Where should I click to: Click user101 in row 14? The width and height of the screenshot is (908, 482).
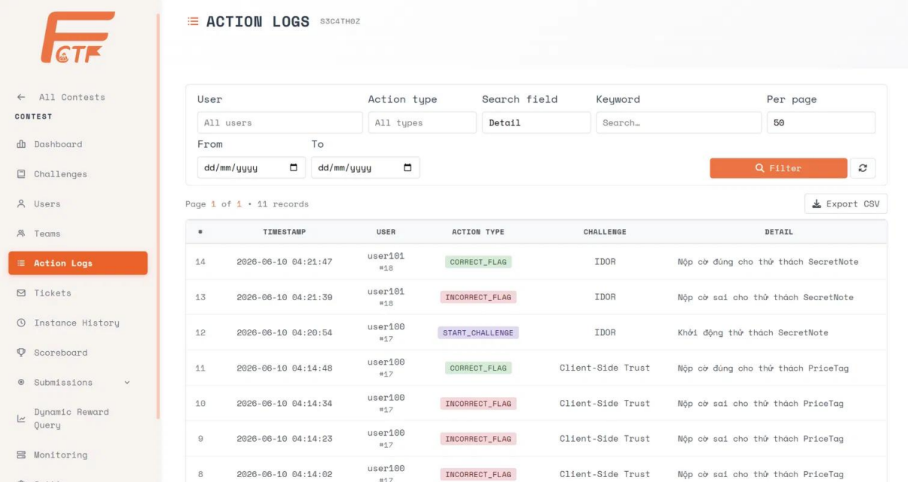tap(386, 256)
